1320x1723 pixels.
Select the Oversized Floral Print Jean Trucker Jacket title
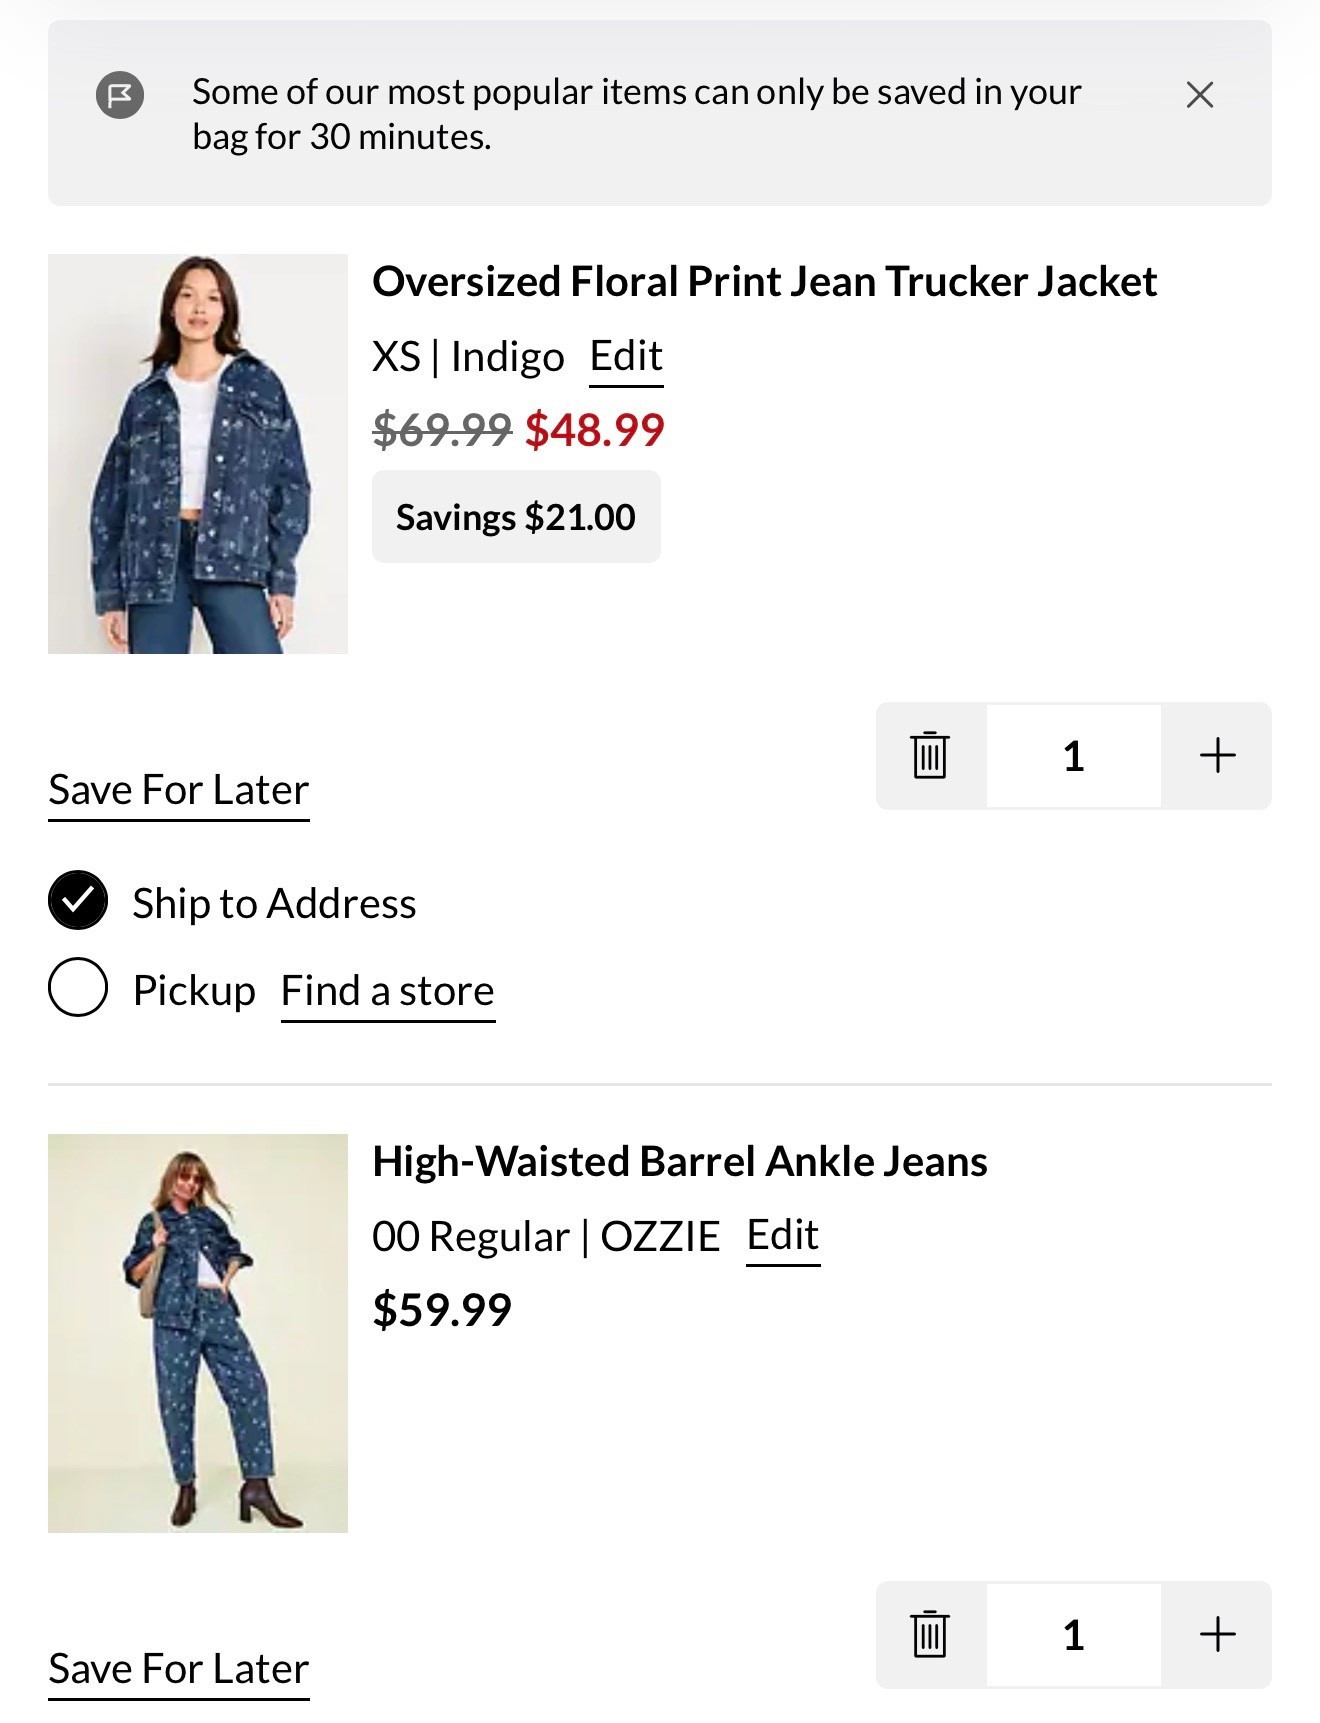[765, 281]
